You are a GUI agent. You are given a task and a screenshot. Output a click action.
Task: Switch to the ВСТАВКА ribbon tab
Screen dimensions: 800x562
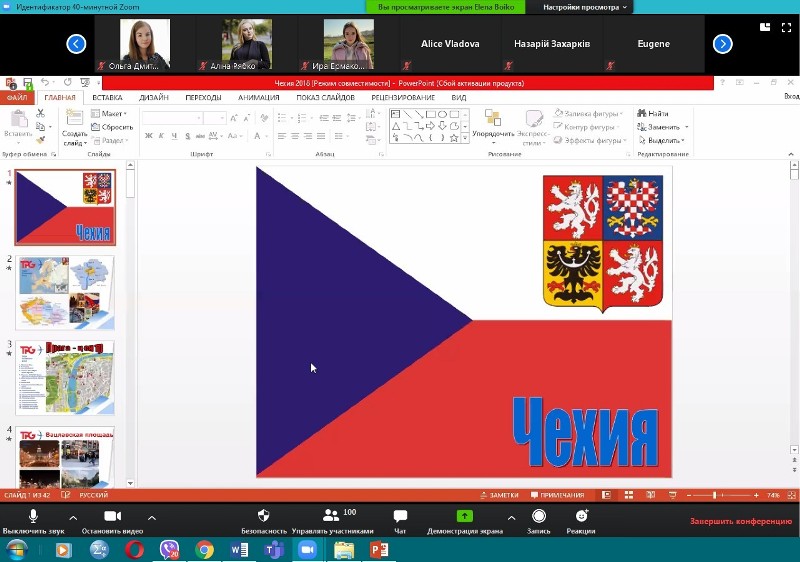(107, 98)
